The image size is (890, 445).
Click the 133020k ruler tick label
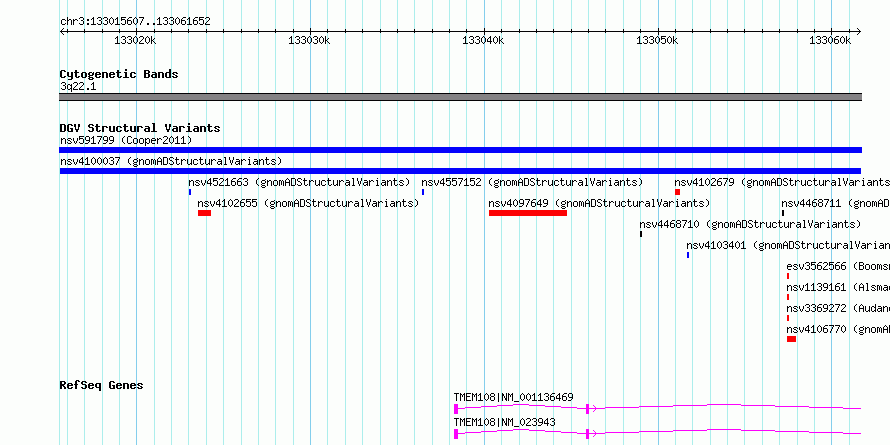[135, 40]
